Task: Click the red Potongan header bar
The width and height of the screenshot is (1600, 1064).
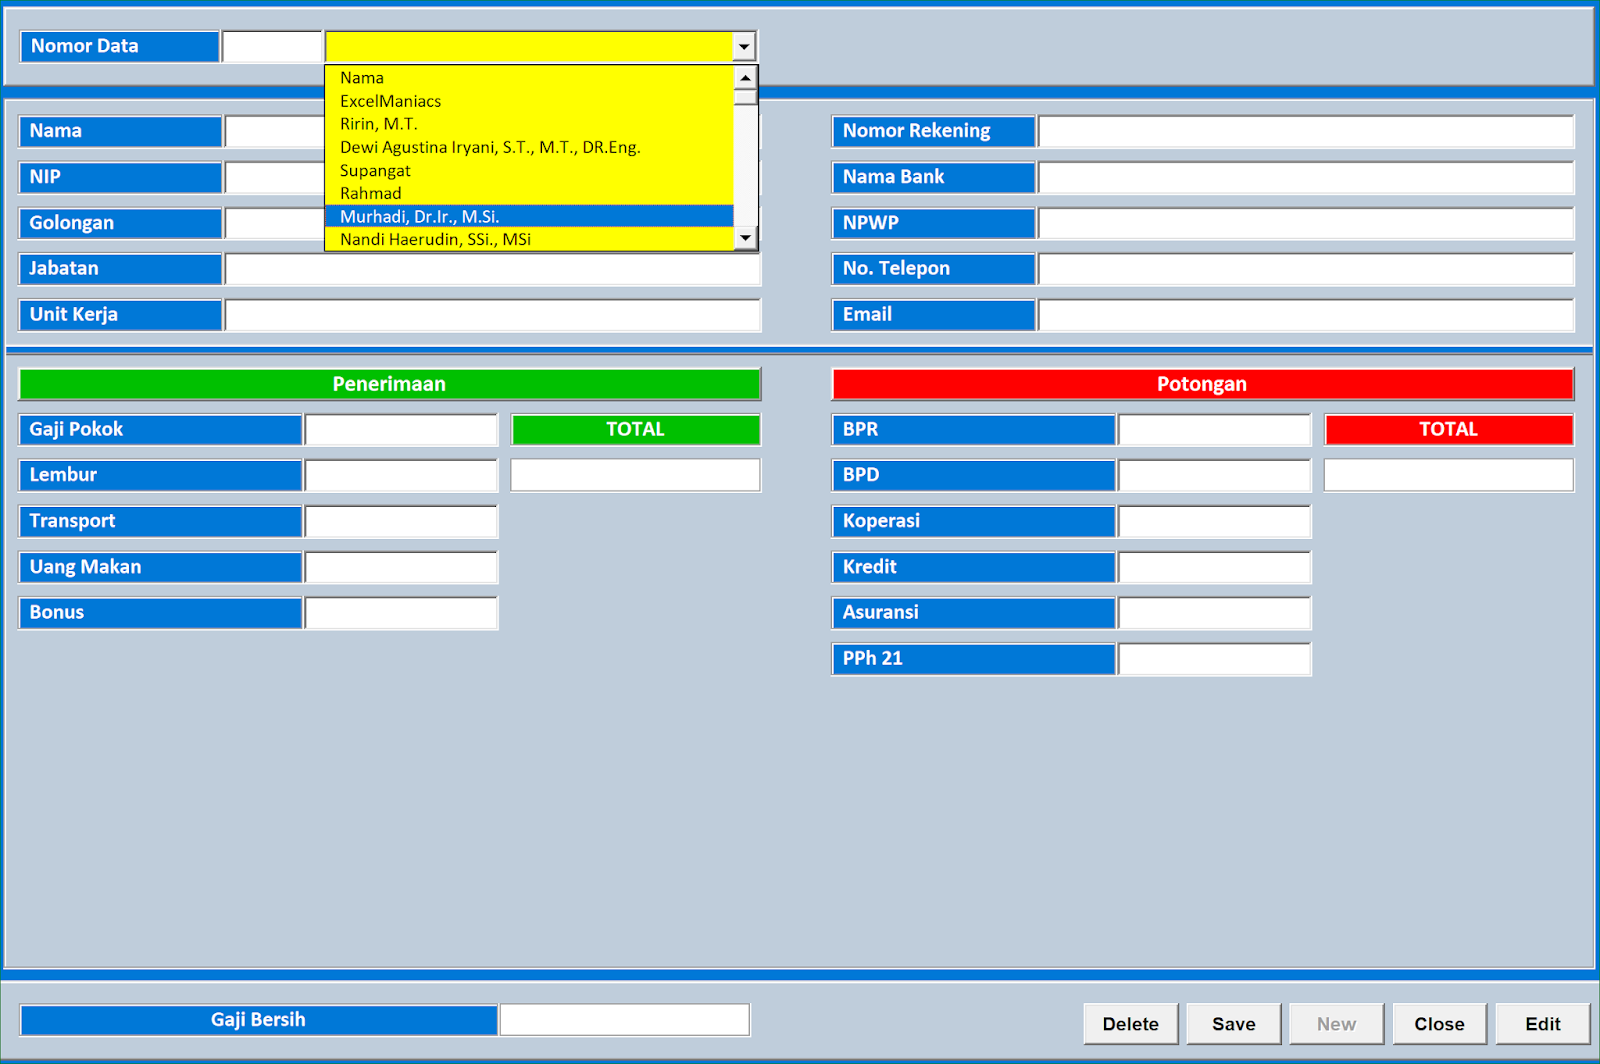Action: (x=1202, y=383)
